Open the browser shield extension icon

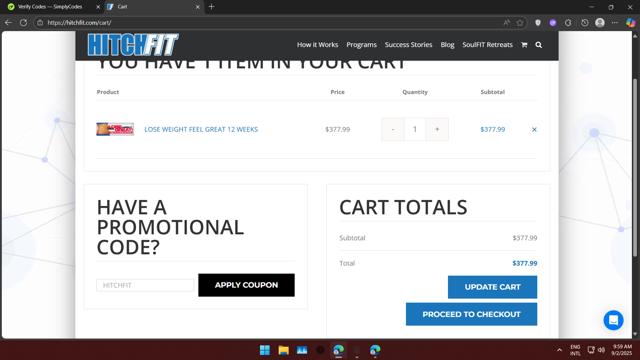tap(538, 23)
